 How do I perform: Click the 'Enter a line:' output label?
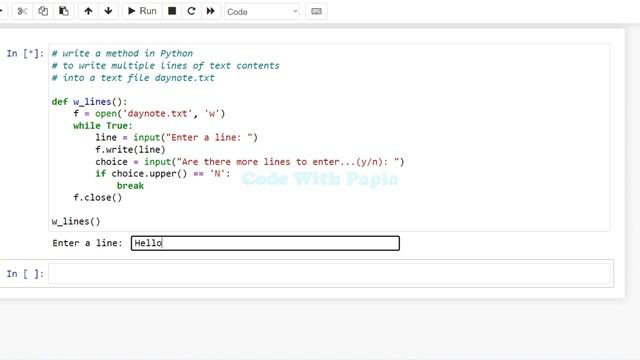click(x=87, y=243)
